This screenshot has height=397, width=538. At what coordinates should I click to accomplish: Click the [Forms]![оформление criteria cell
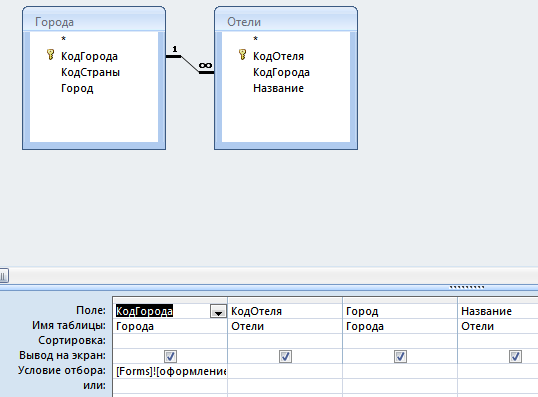tap(170, 371)
